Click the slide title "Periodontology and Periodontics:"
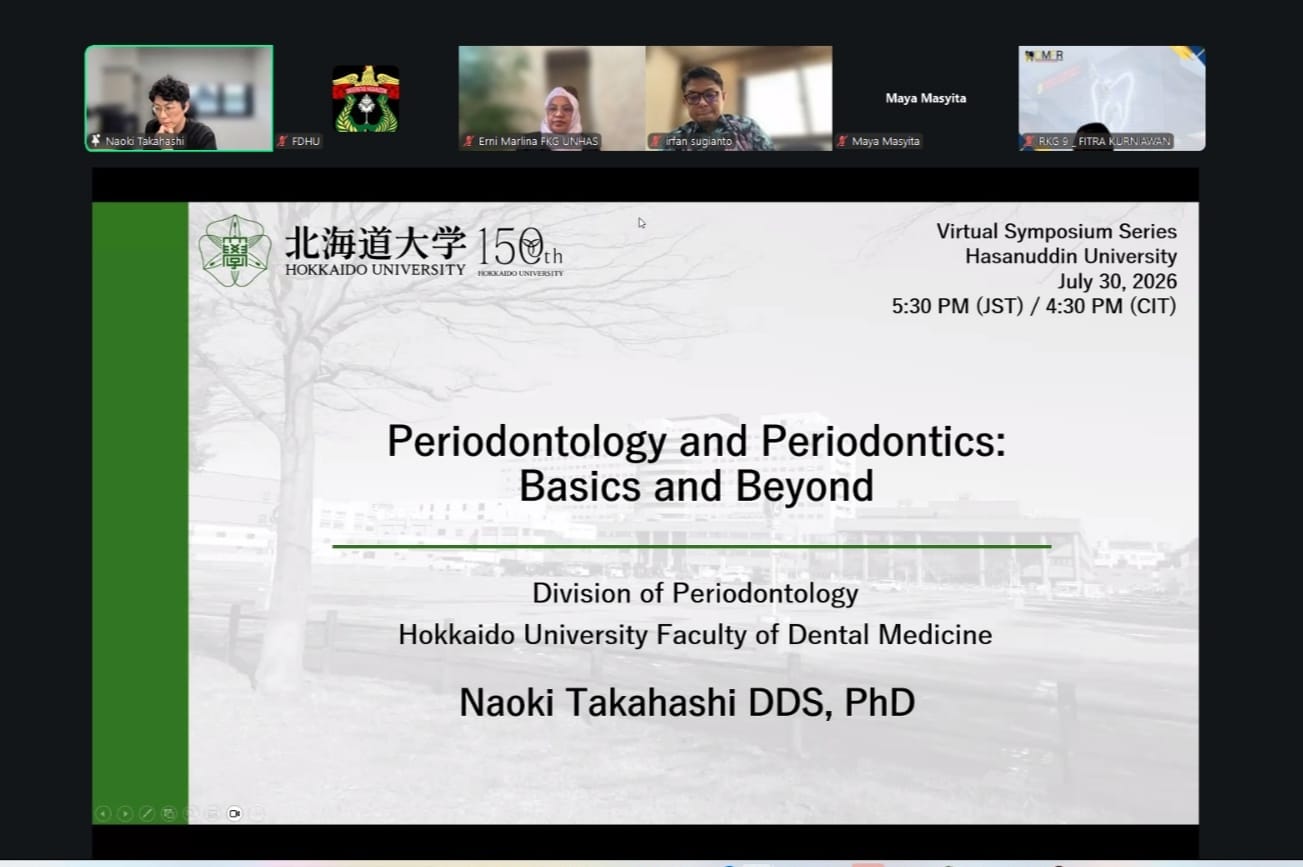 click(696, 441)
